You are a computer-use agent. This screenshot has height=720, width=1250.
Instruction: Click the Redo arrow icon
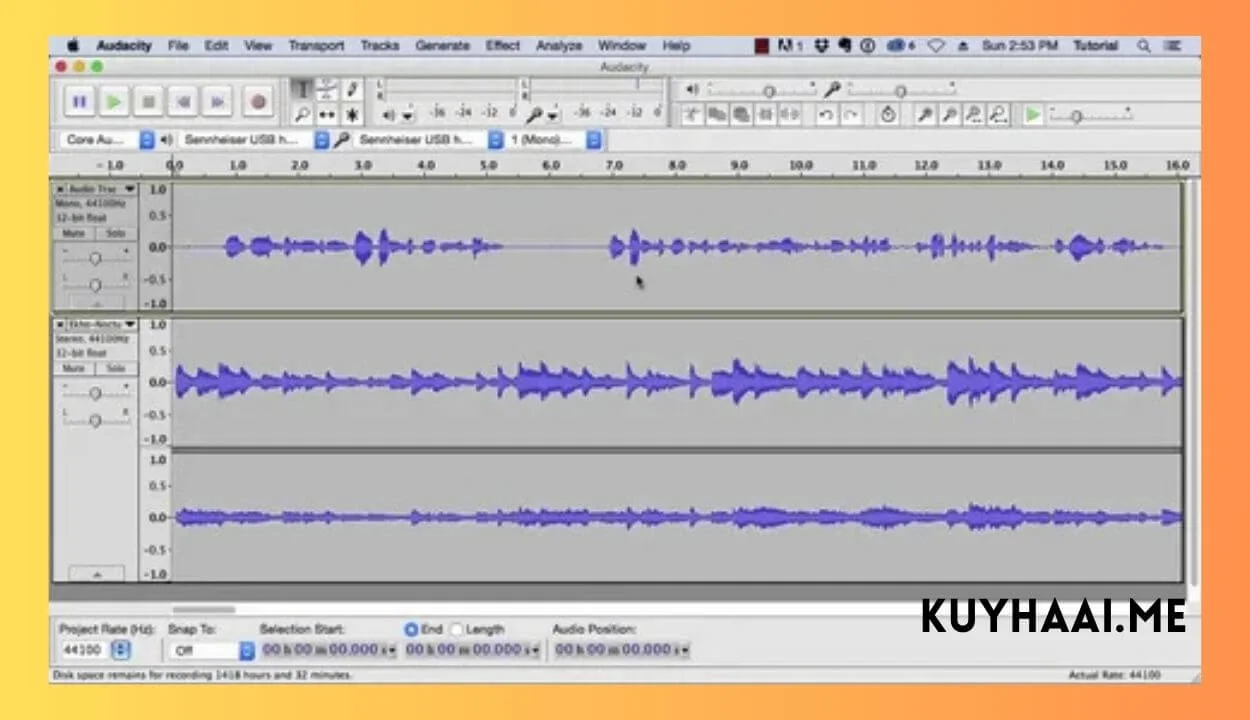pos(850,115)
